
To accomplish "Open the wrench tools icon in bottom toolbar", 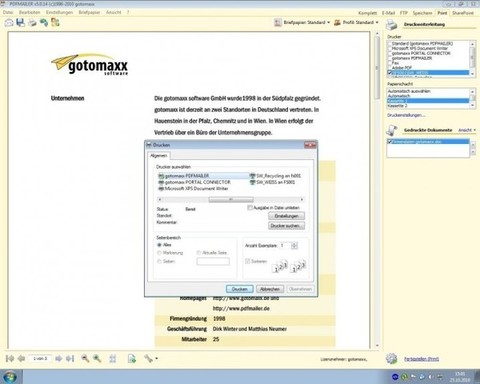I will (x=148, y=358).
